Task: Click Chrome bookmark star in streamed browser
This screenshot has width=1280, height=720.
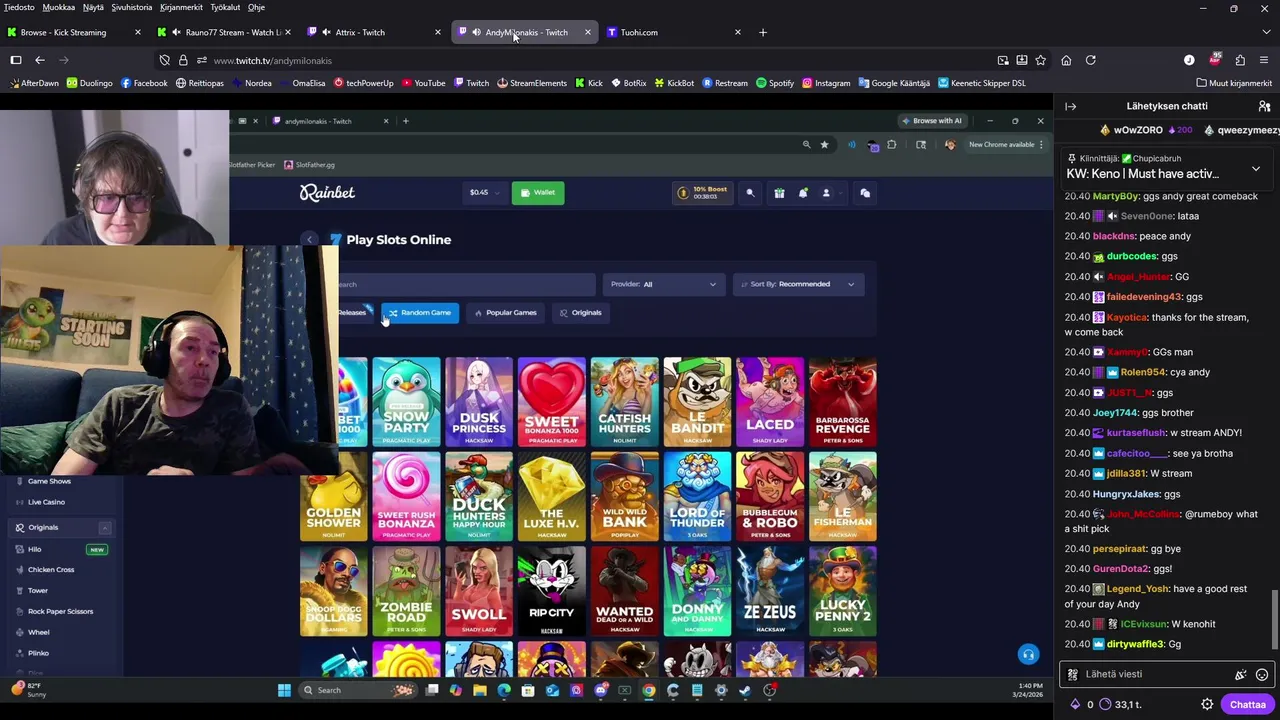Action: click(824, 144)
